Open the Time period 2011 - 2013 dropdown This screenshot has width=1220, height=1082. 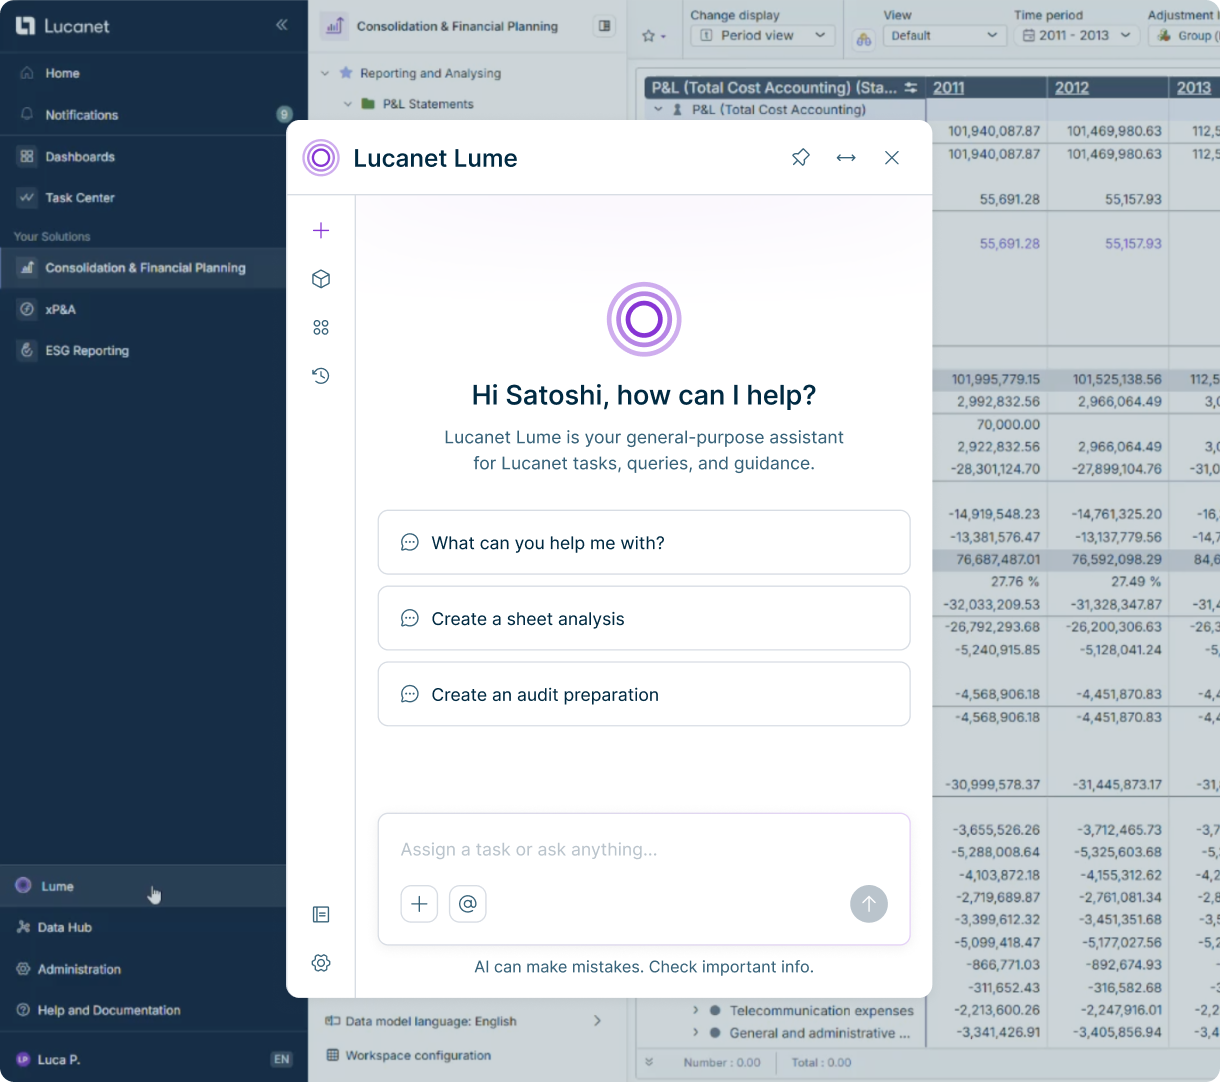click(1077, 35)
